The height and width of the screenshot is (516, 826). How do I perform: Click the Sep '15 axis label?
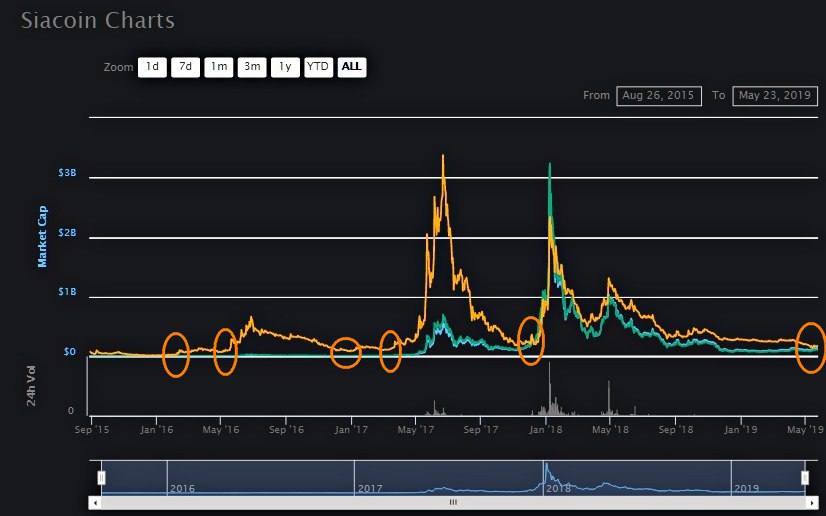click(92, 430)
